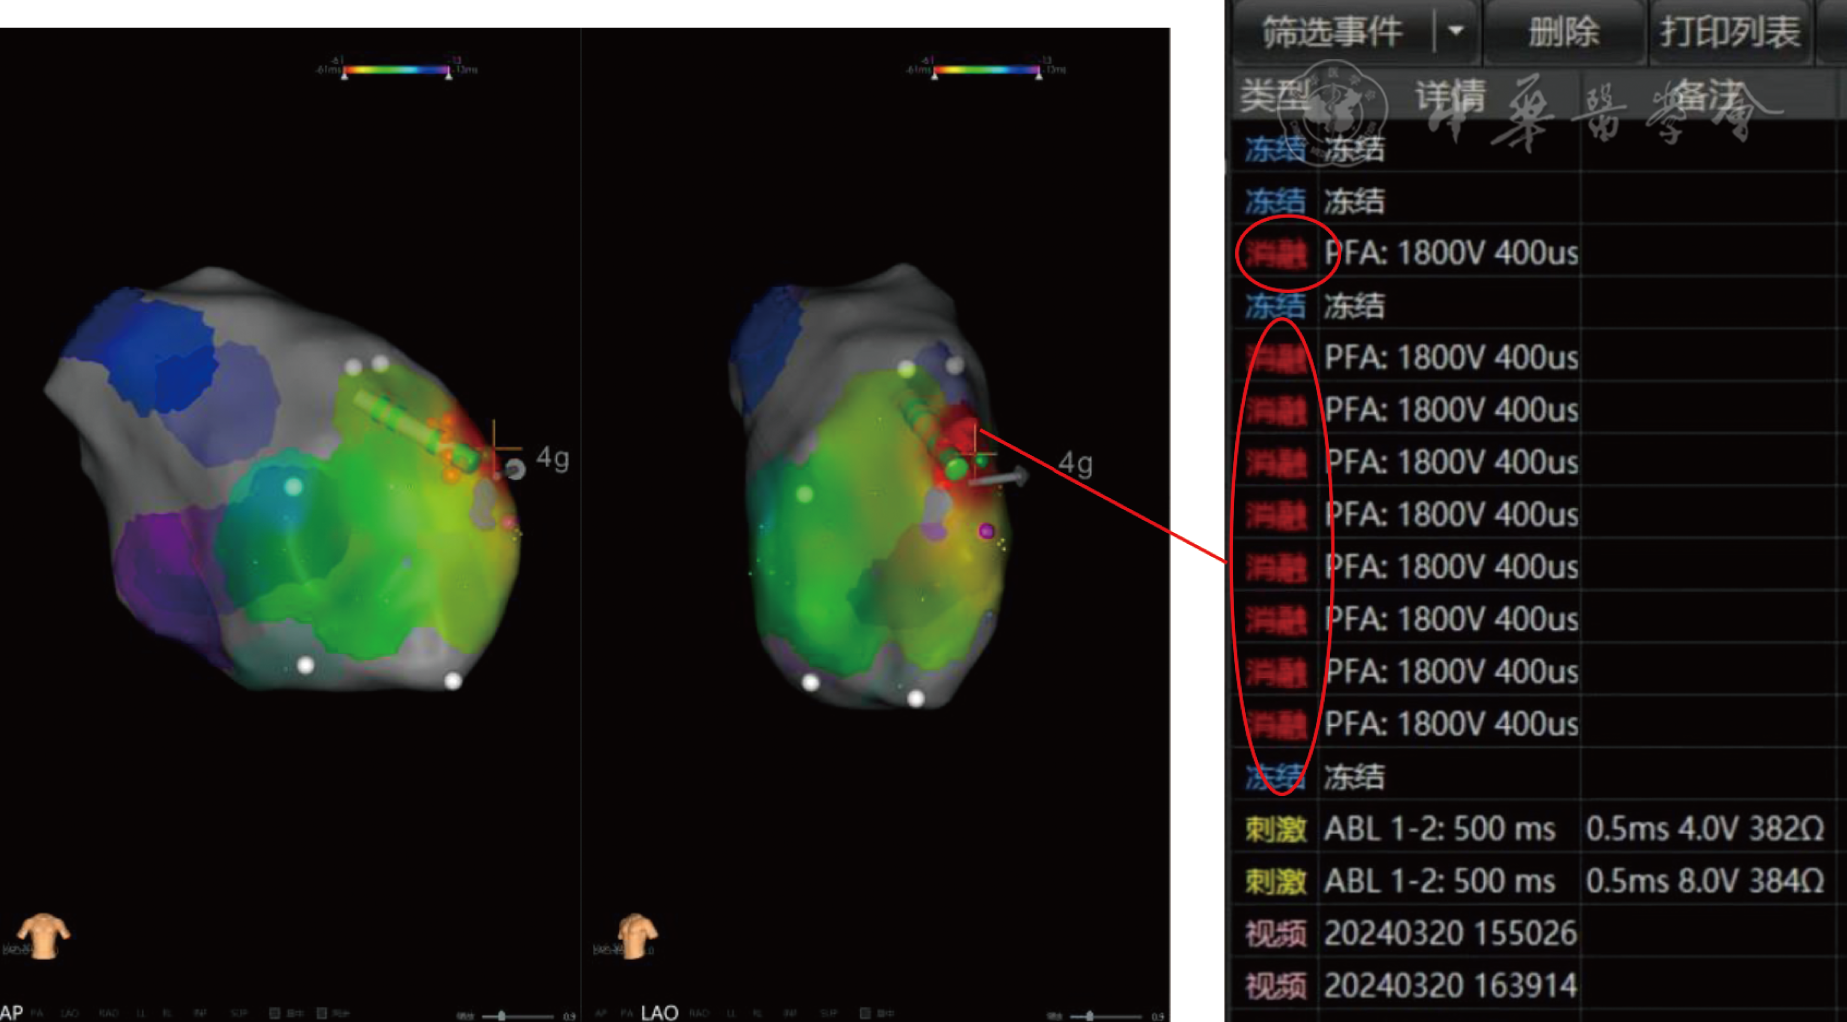The height and width of the screenshot is (1022, 1847).
Task: Click the torso orientation icon in LAO view
Action: click(x=636, y=935)
